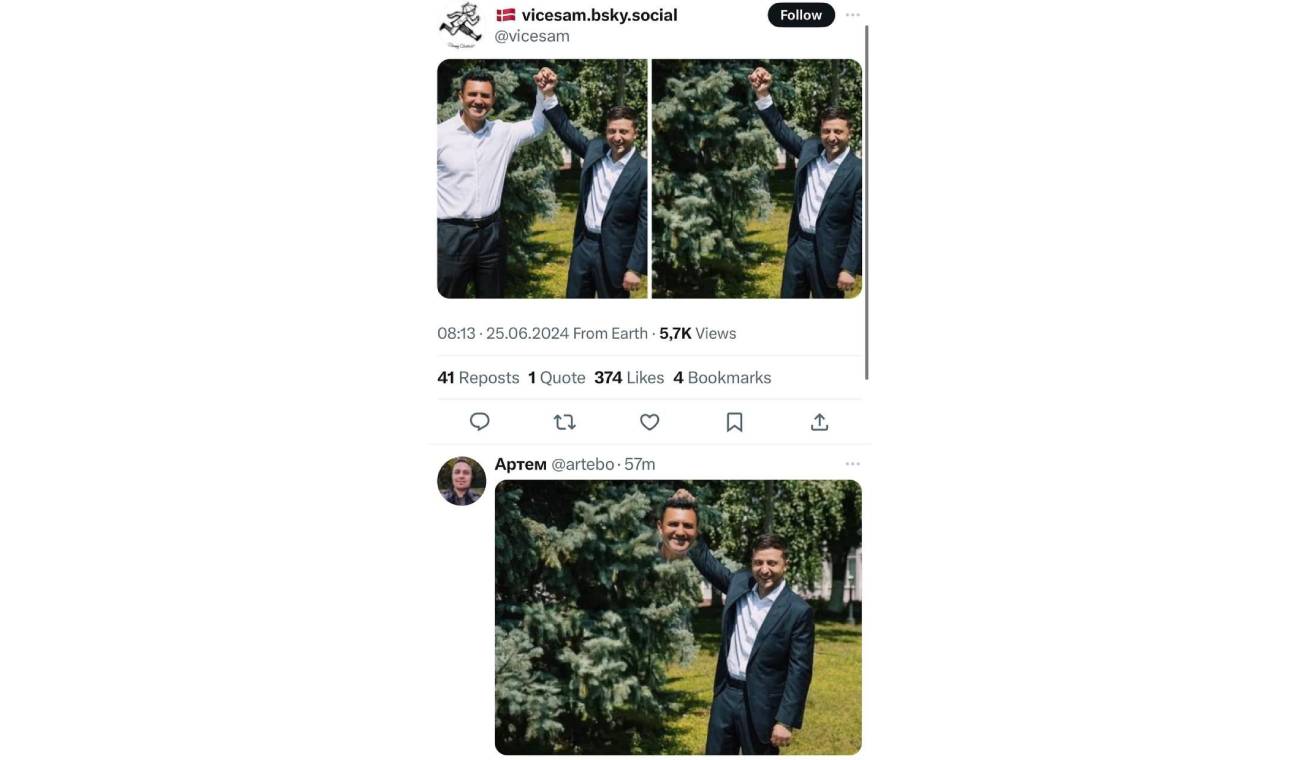
Task: Open more options for the vicesam post
Action: click(852, 15)
